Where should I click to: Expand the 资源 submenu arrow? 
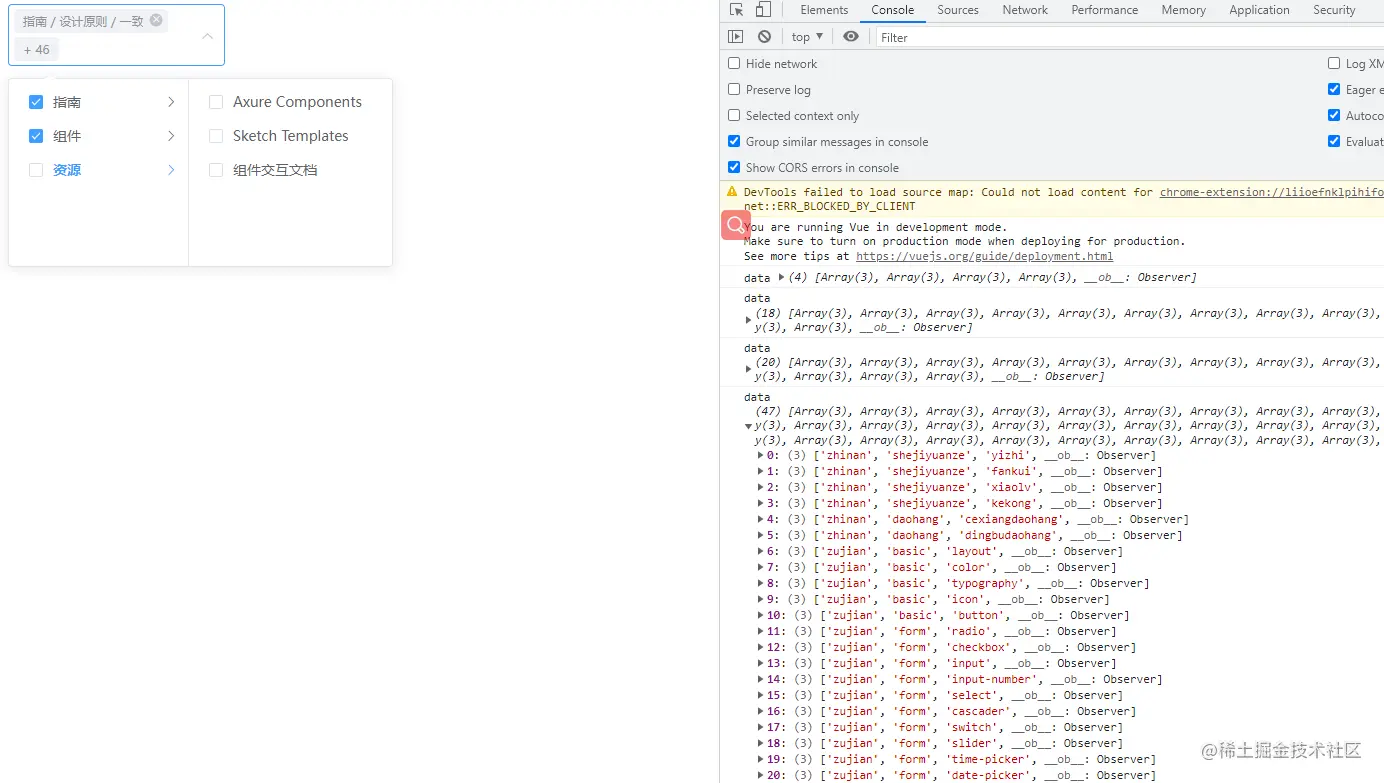click(x=171, y=170)
